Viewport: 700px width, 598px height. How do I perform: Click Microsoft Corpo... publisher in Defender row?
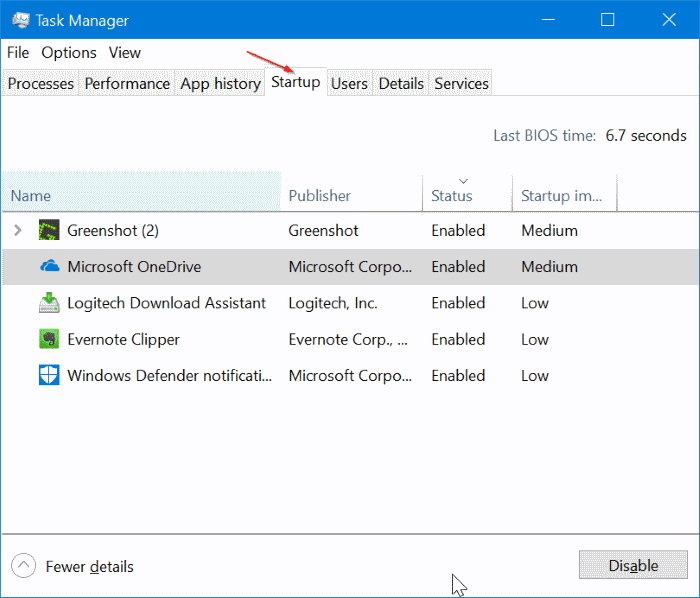pyautogui.click(x=350, y=375)
